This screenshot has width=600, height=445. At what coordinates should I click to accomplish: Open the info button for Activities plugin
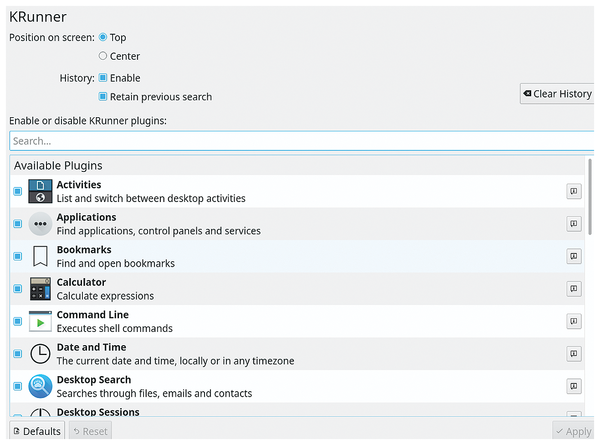[574, 191]
